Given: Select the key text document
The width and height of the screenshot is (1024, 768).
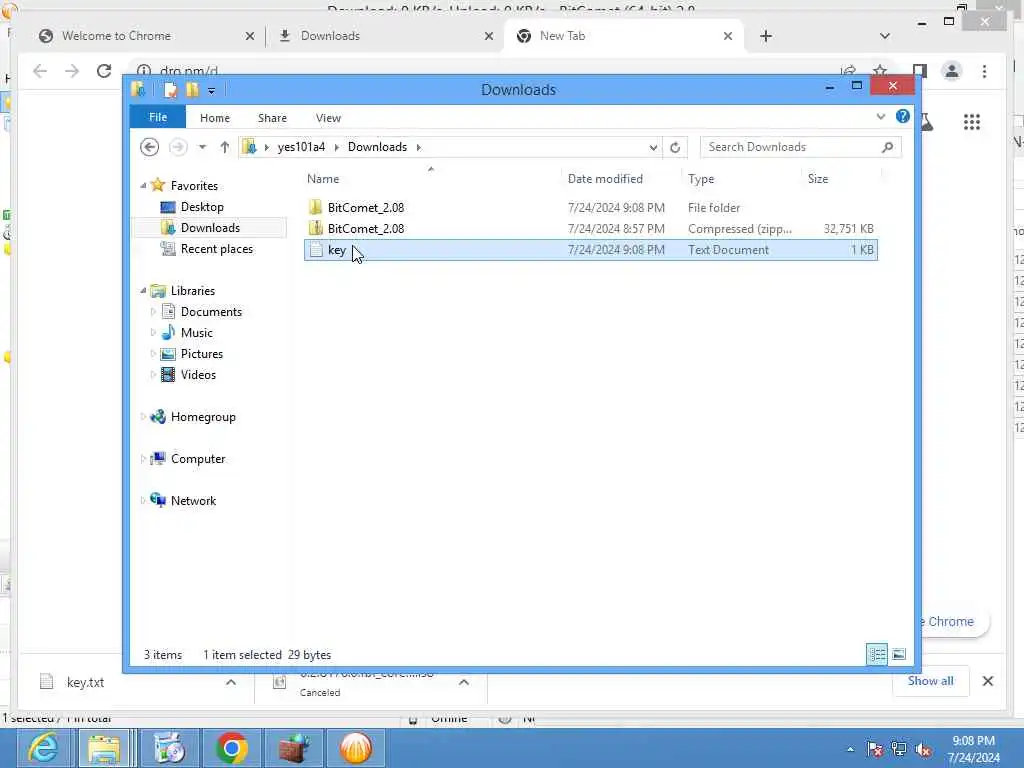Looking at the screenshot, I should click(x=590, y=249).
